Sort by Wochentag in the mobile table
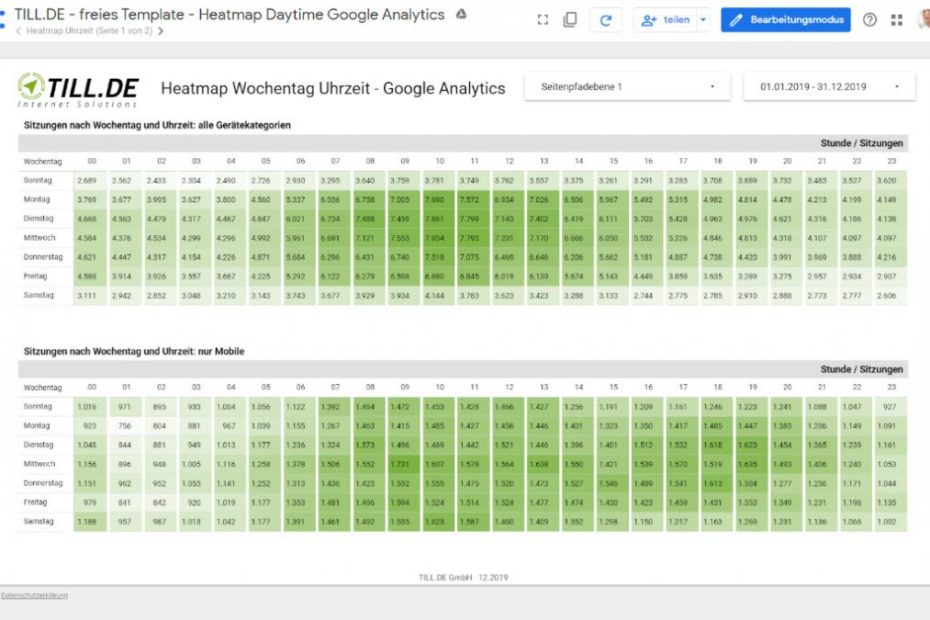Viewport: 930px width, 620px height. [43, 387]
